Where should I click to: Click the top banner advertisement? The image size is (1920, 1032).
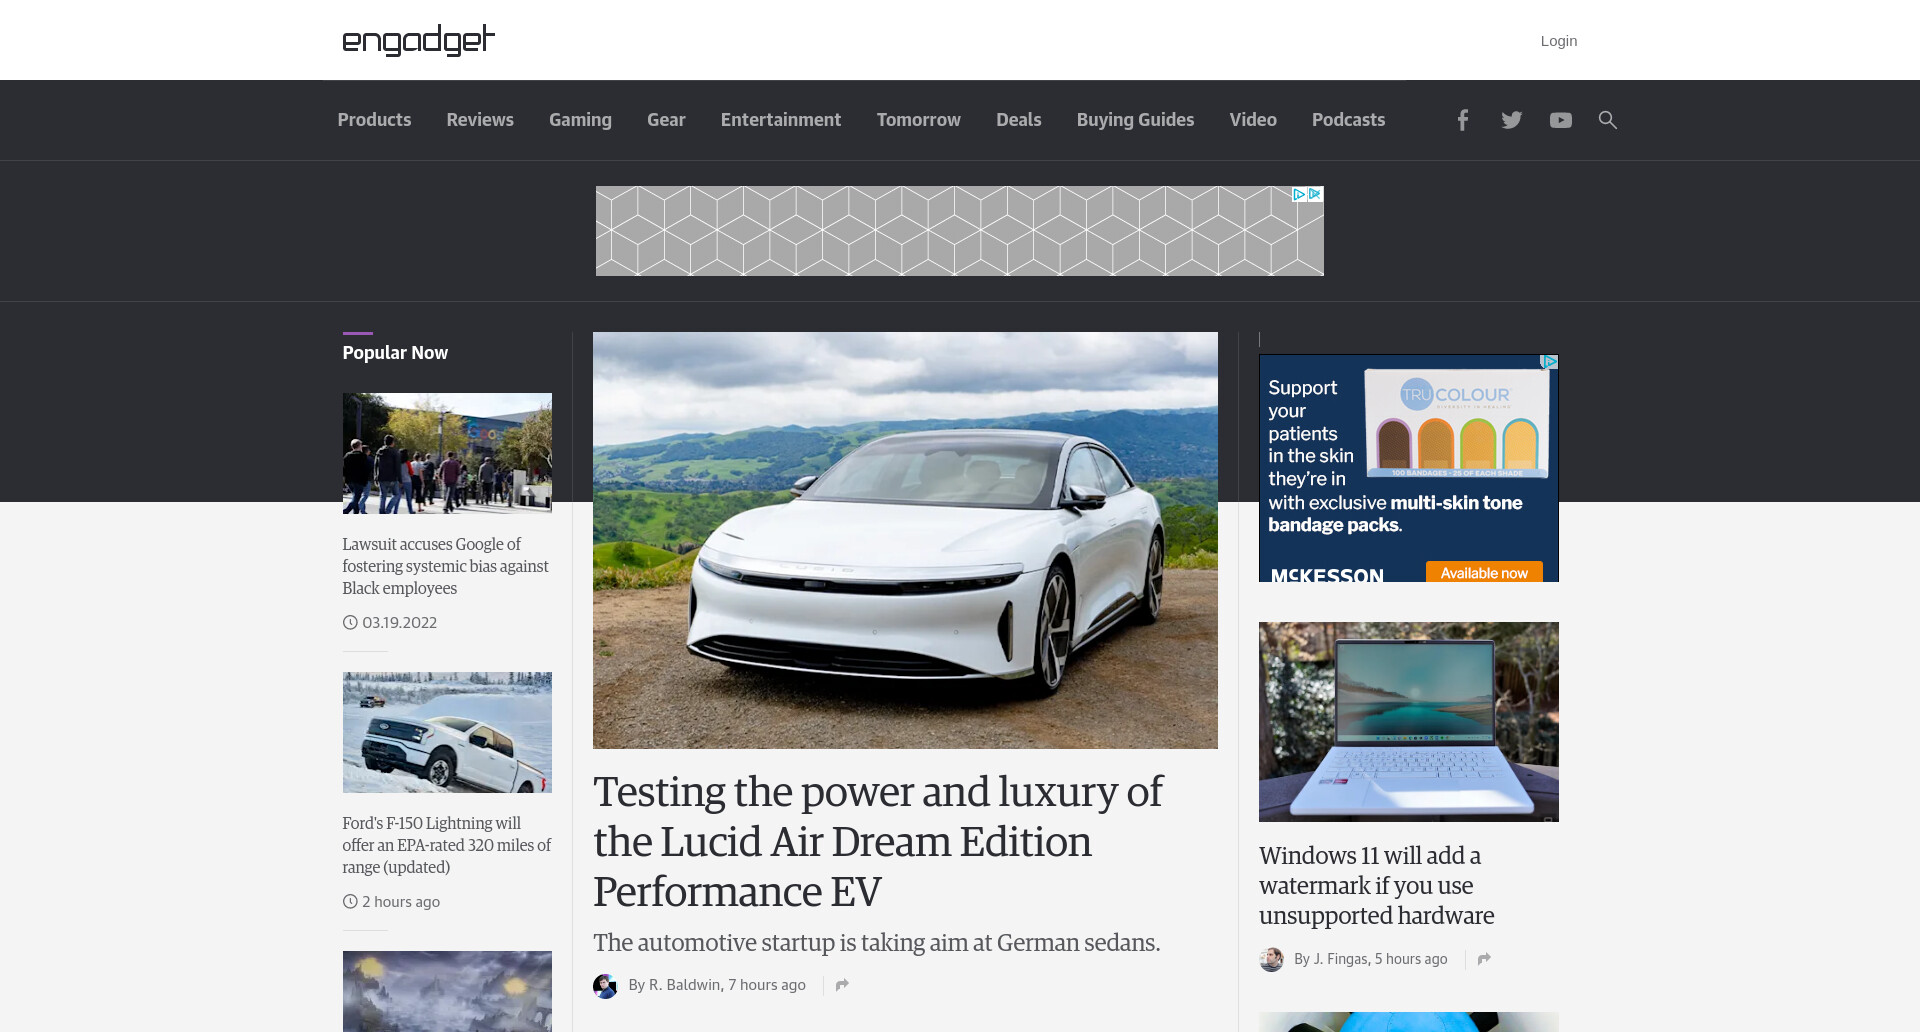960,231
